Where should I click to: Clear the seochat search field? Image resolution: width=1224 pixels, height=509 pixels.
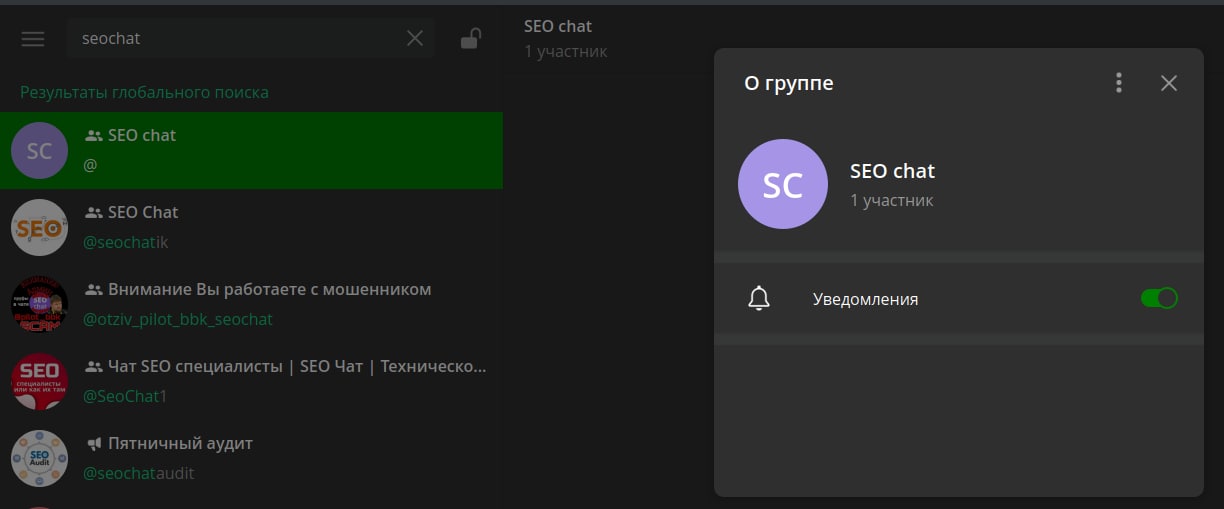pos(415,39)
